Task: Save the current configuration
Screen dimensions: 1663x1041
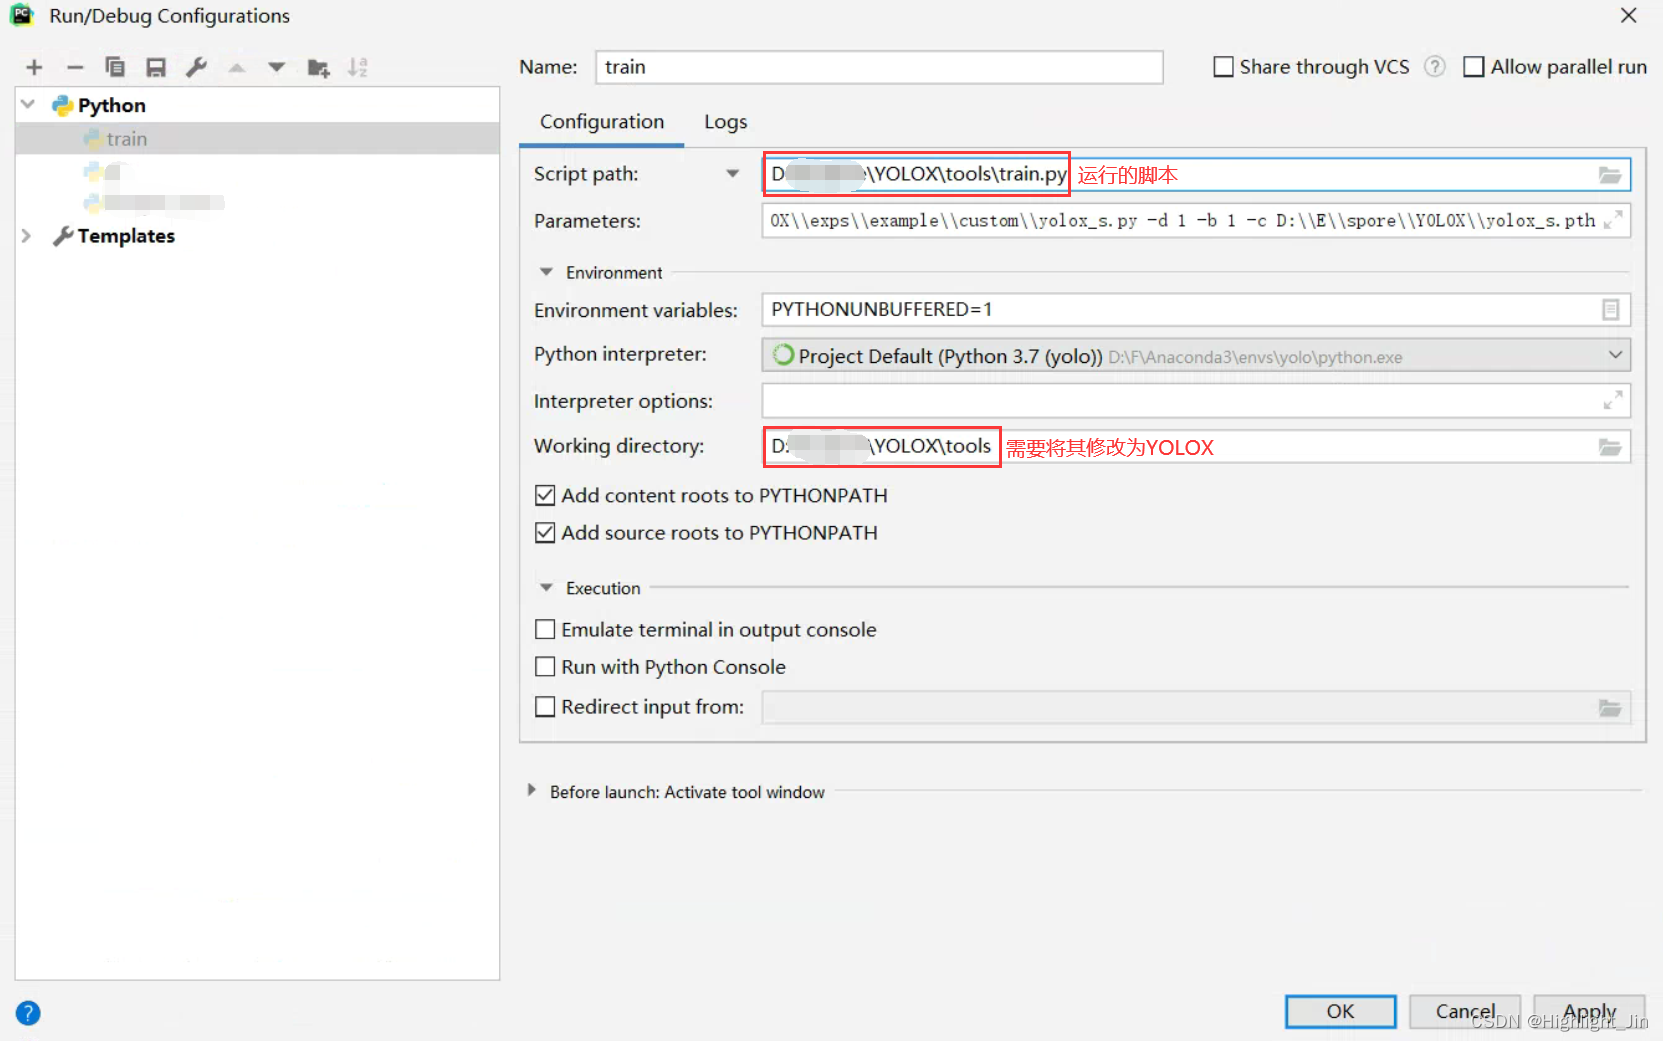Action: (155, 67)
